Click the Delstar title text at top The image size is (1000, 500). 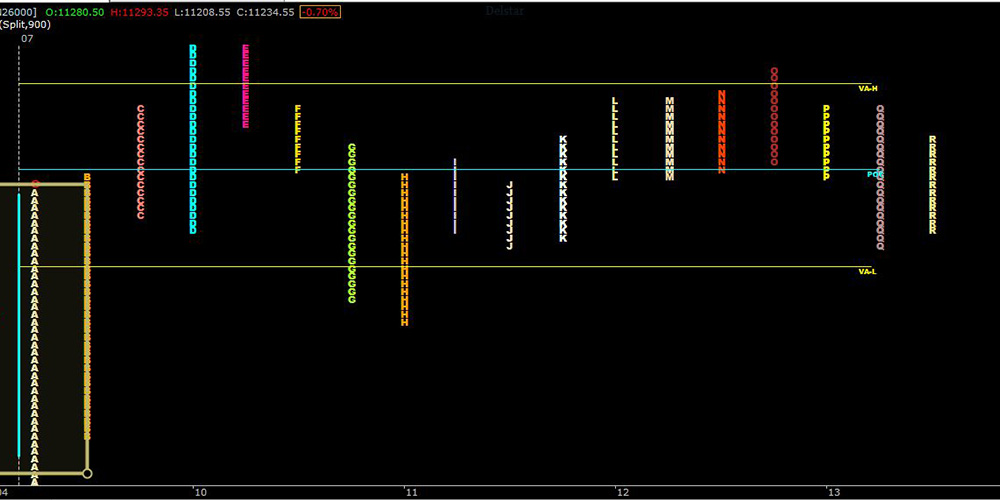click(504, 11)
